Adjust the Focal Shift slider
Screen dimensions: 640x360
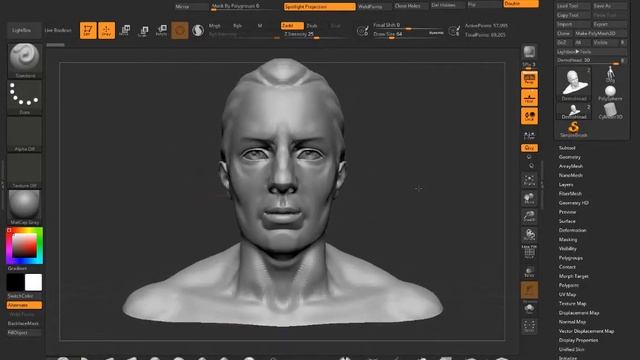coord(407,25)
